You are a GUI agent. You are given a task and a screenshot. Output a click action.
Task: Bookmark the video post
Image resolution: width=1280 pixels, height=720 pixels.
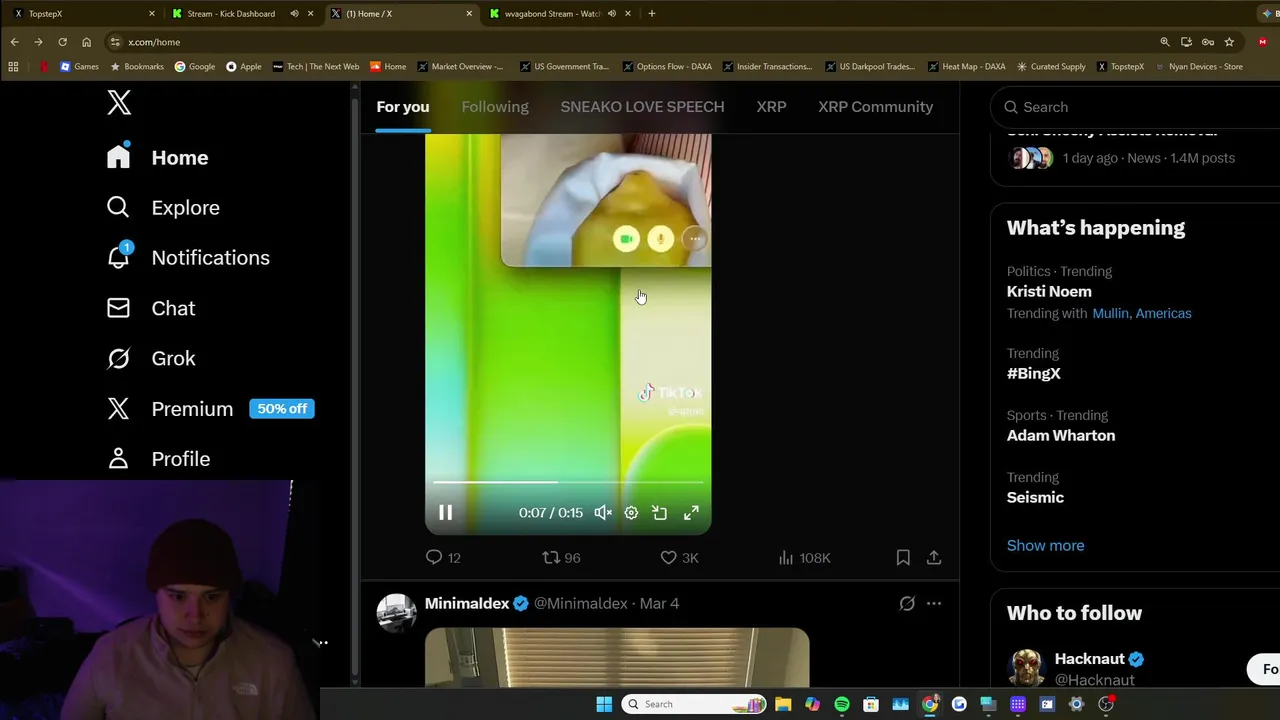903,557
